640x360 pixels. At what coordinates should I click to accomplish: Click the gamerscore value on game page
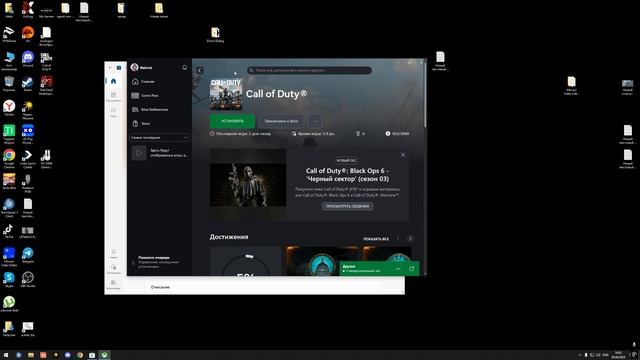coord(397,133)
